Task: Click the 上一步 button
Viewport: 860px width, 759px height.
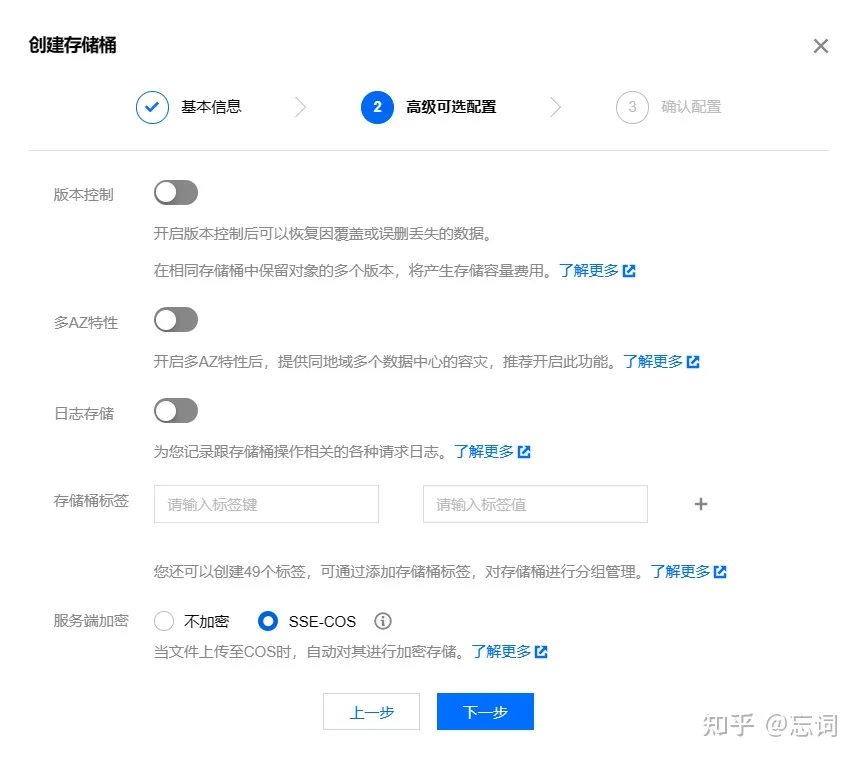Action: 371,712
